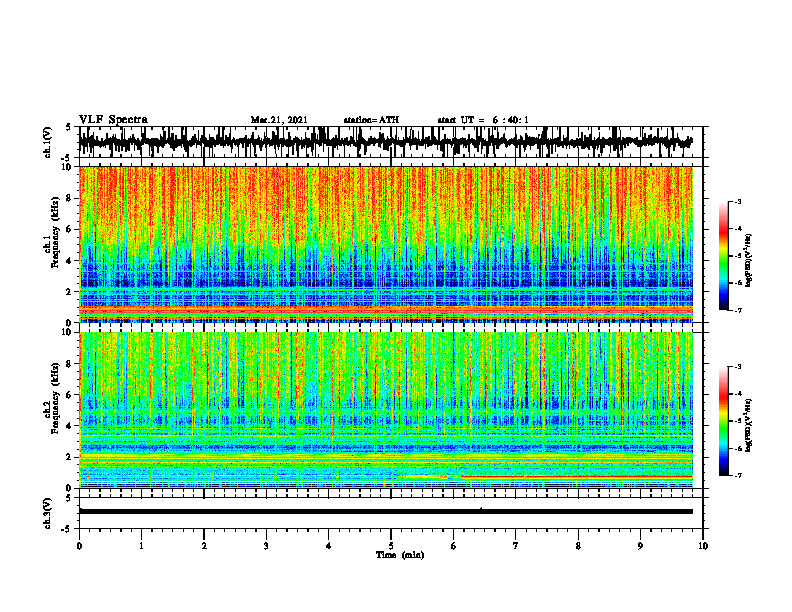Click the time axis tick label '10'
The image size is (792, 612).
click(x=703, y=546)
